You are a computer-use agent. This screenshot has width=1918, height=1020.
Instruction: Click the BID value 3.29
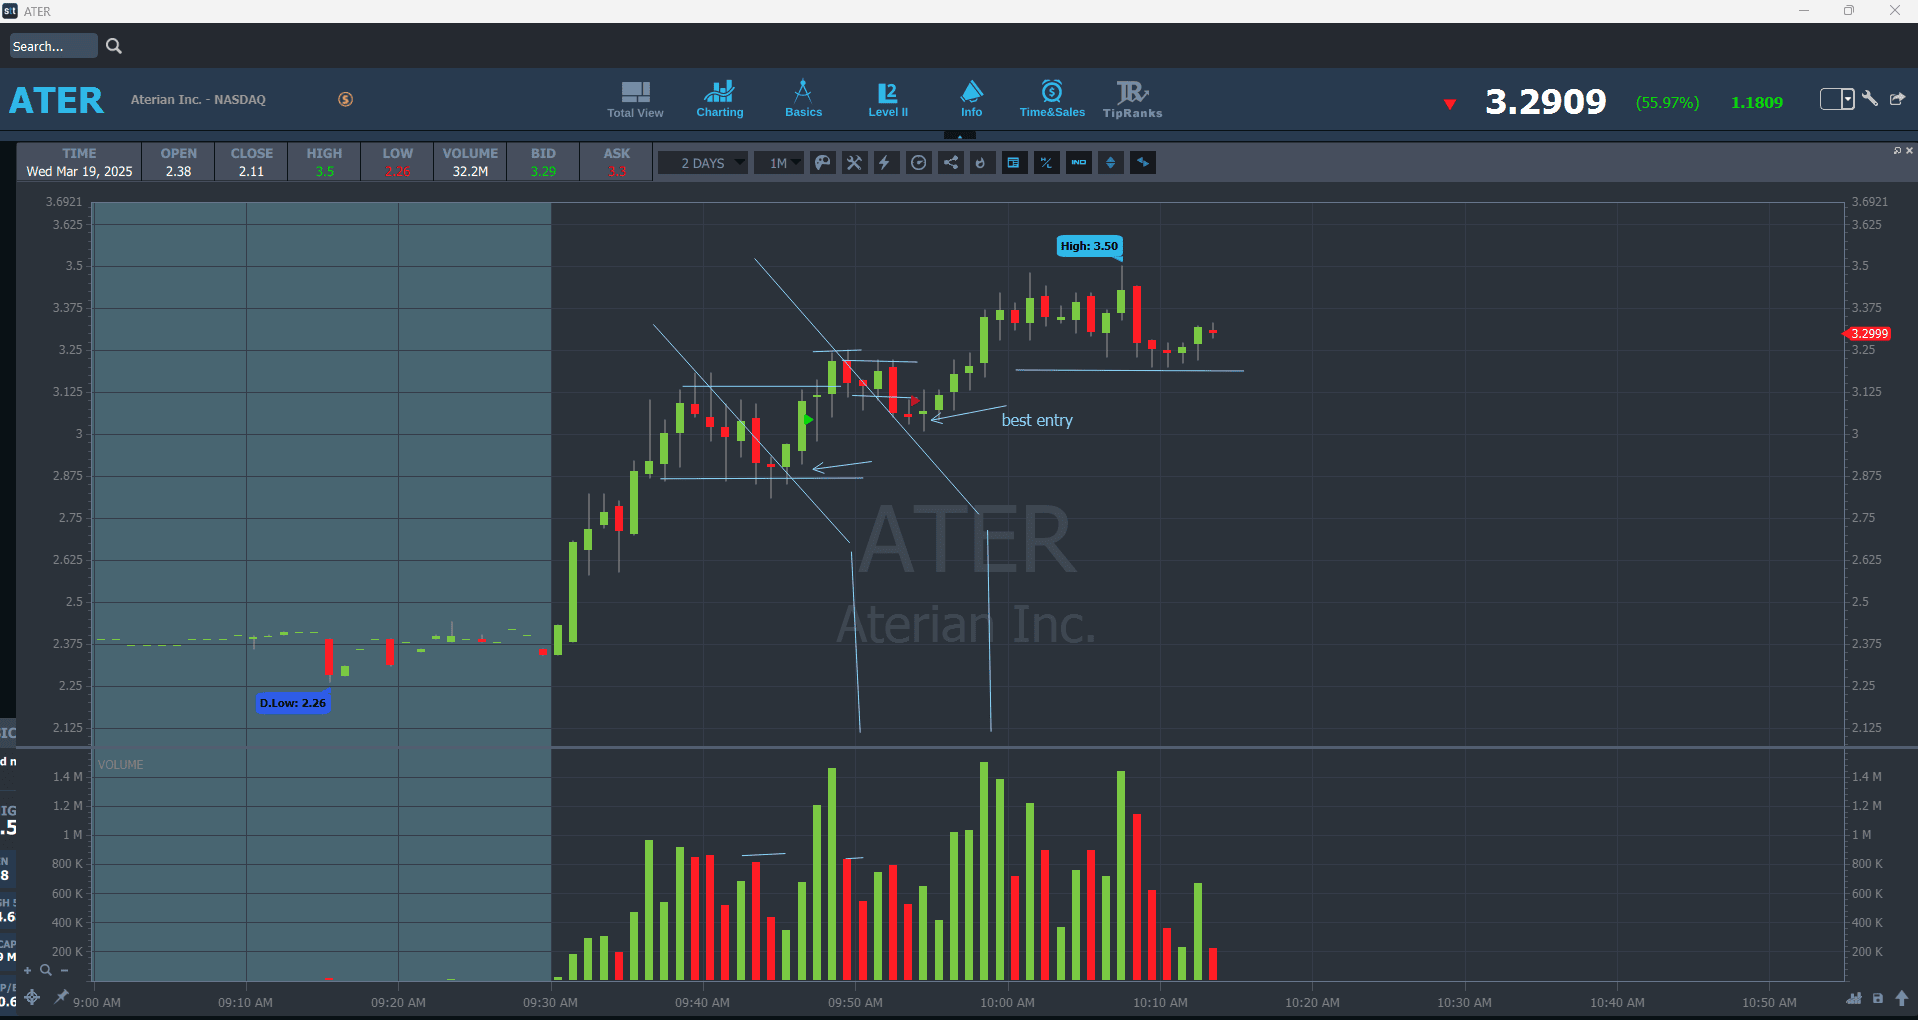(543, 171)
